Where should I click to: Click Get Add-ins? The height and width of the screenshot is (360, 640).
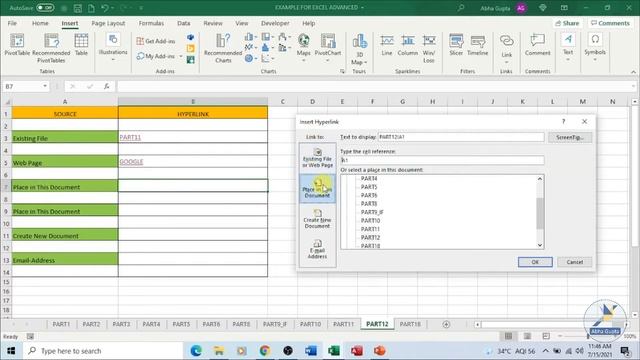pos(156,41)
